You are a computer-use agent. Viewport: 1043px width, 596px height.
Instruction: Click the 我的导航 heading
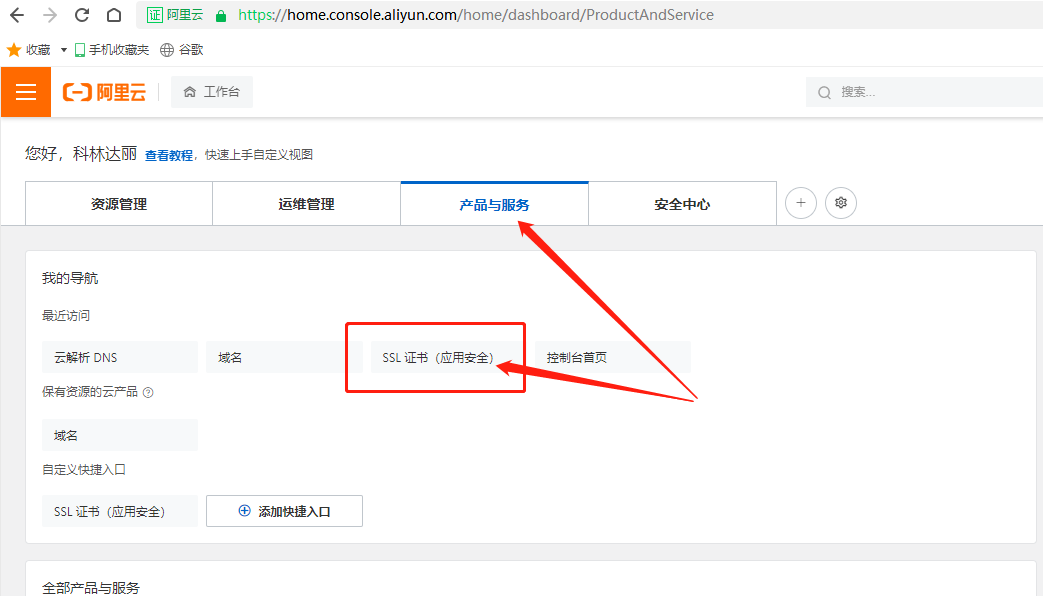pyautogui.click(x=70, y=278)
